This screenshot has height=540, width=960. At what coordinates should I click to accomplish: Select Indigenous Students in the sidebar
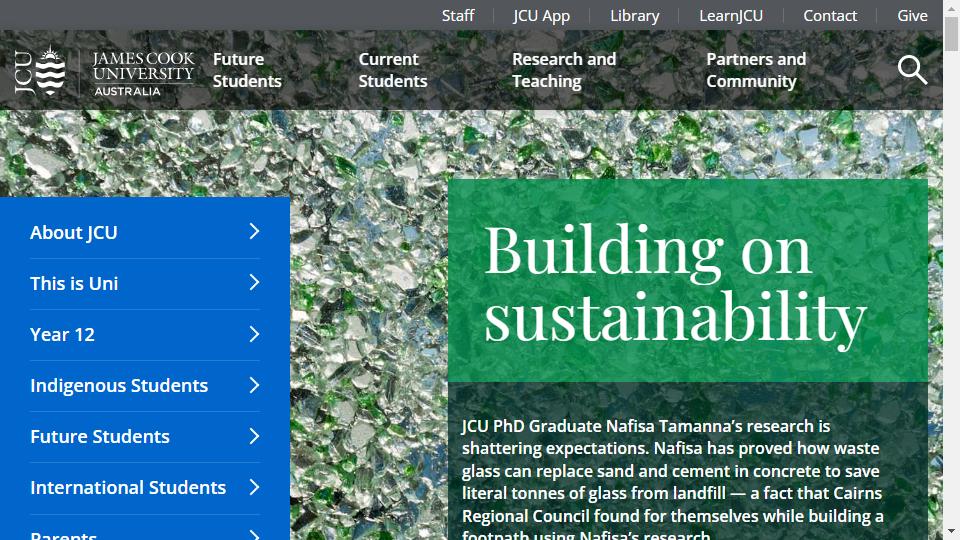(x=119, y=386)
